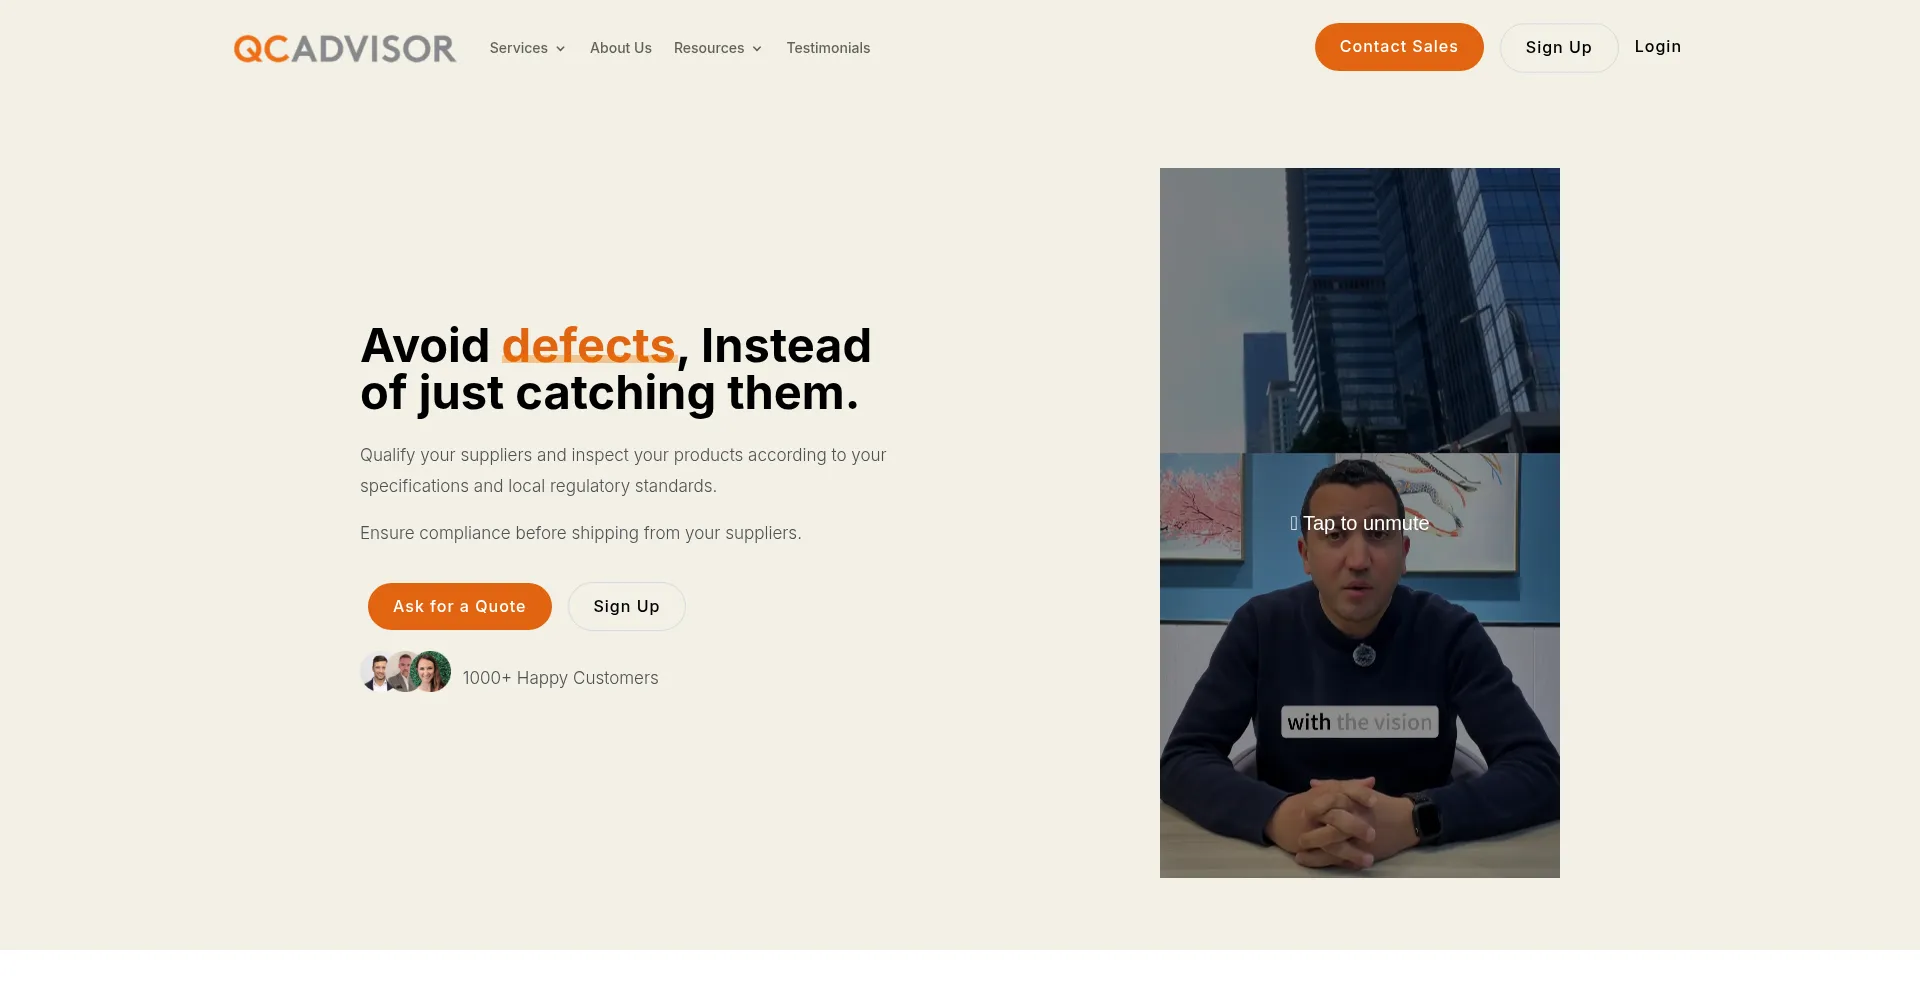
Task: Click the Contact Sales button
Action: pos(1399,47)
